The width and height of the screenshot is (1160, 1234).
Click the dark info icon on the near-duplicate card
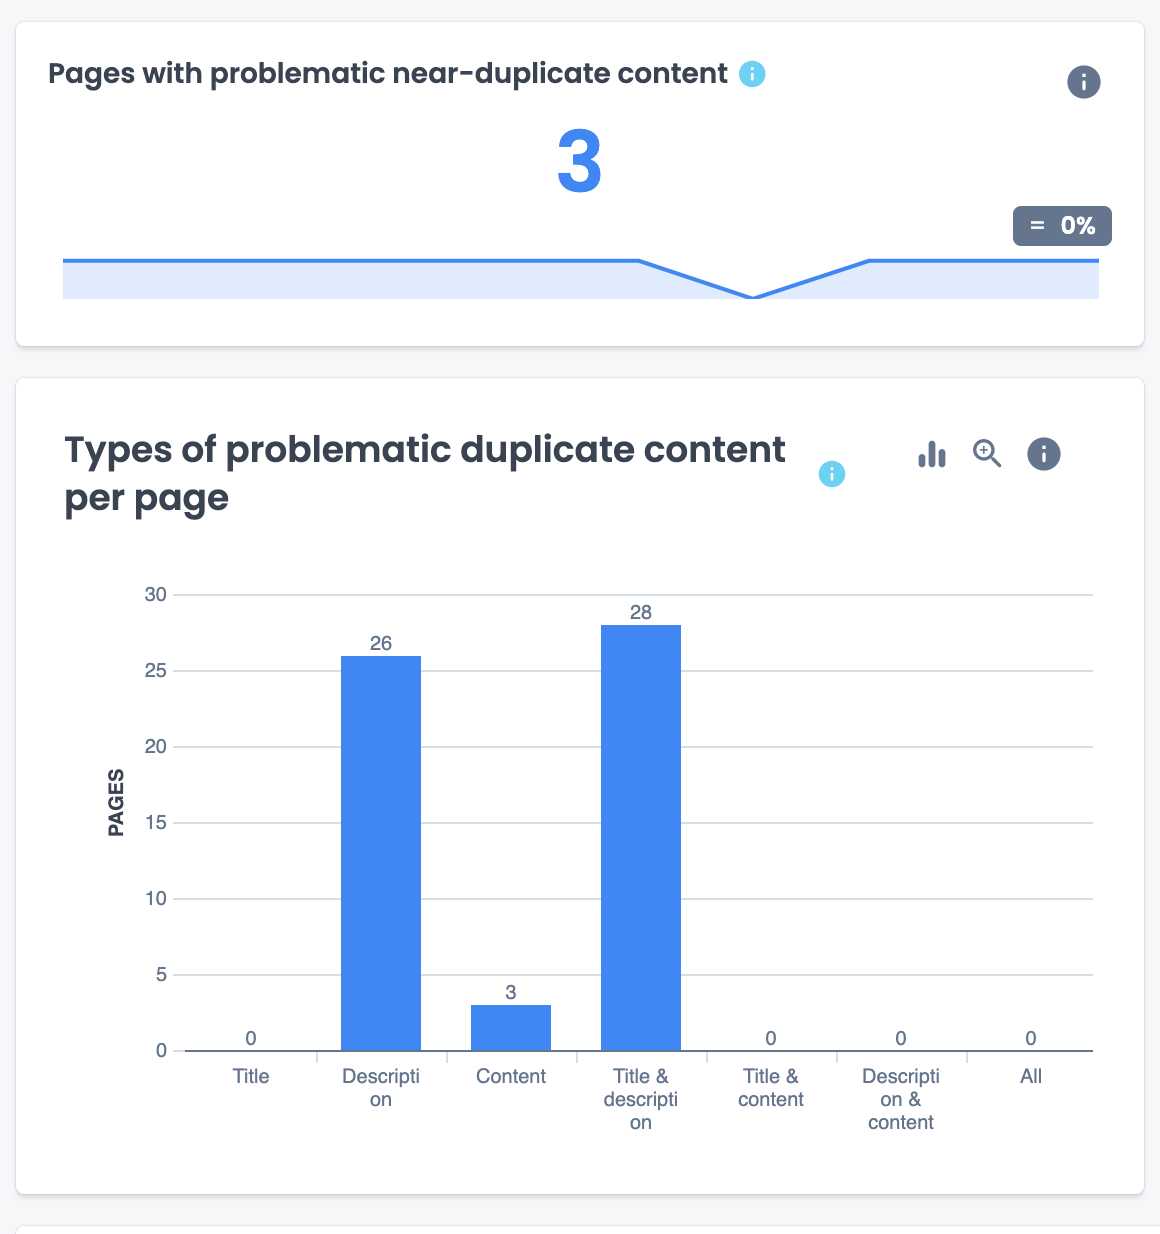[x=1083, y=82]
